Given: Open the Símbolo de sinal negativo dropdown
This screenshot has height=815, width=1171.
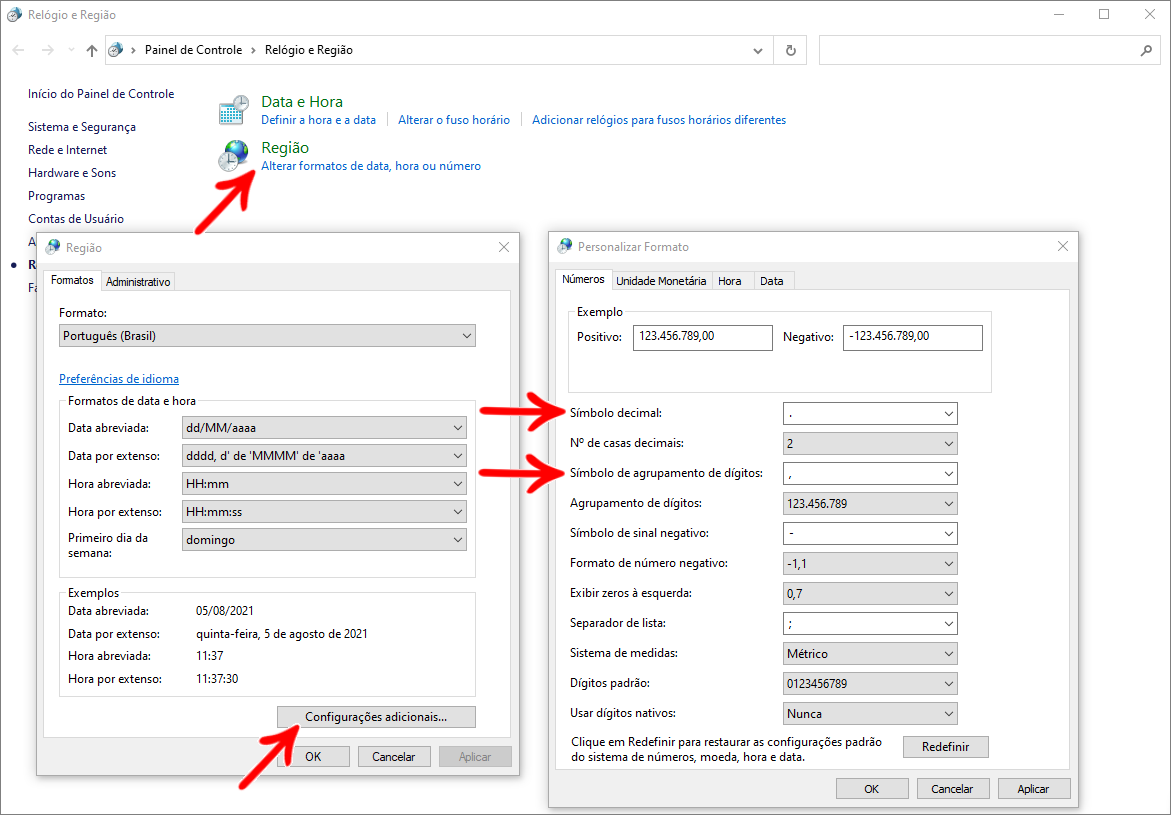Looking at the screenshot, I should point(870,533).
